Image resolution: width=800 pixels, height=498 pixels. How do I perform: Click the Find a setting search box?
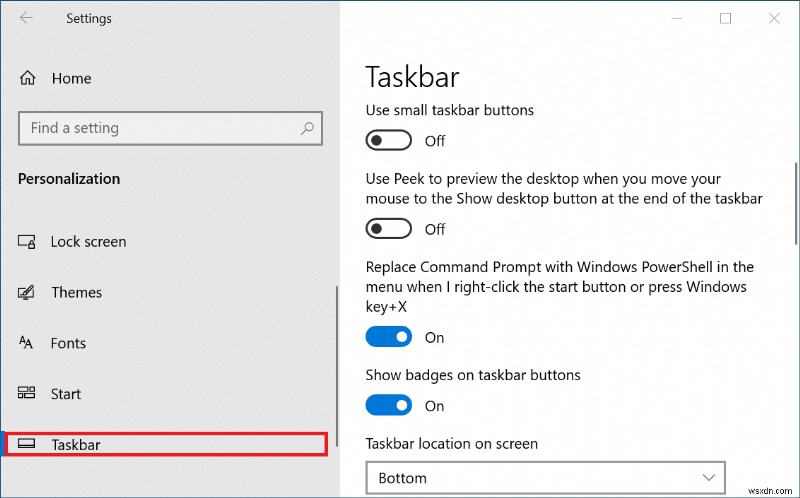pos(160,128)
